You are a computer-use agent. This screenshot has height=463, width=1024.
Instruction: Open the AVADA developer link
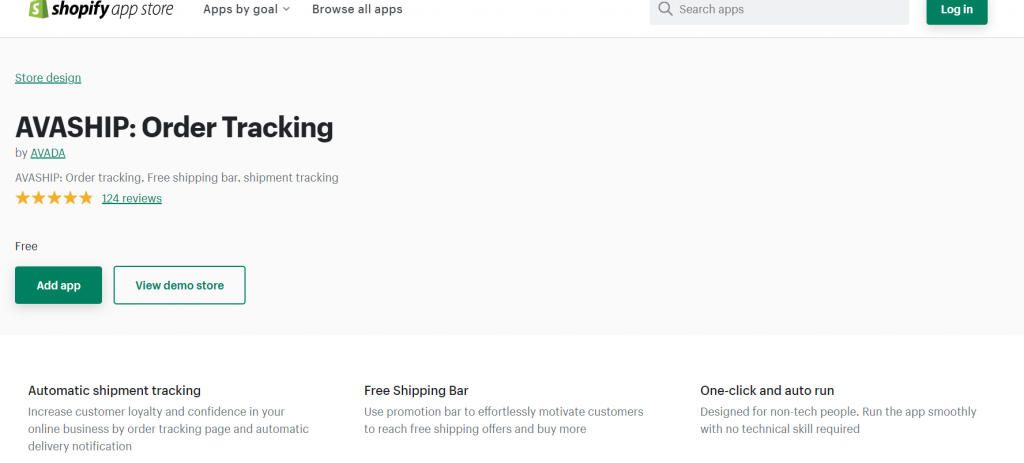click(48, 153)
